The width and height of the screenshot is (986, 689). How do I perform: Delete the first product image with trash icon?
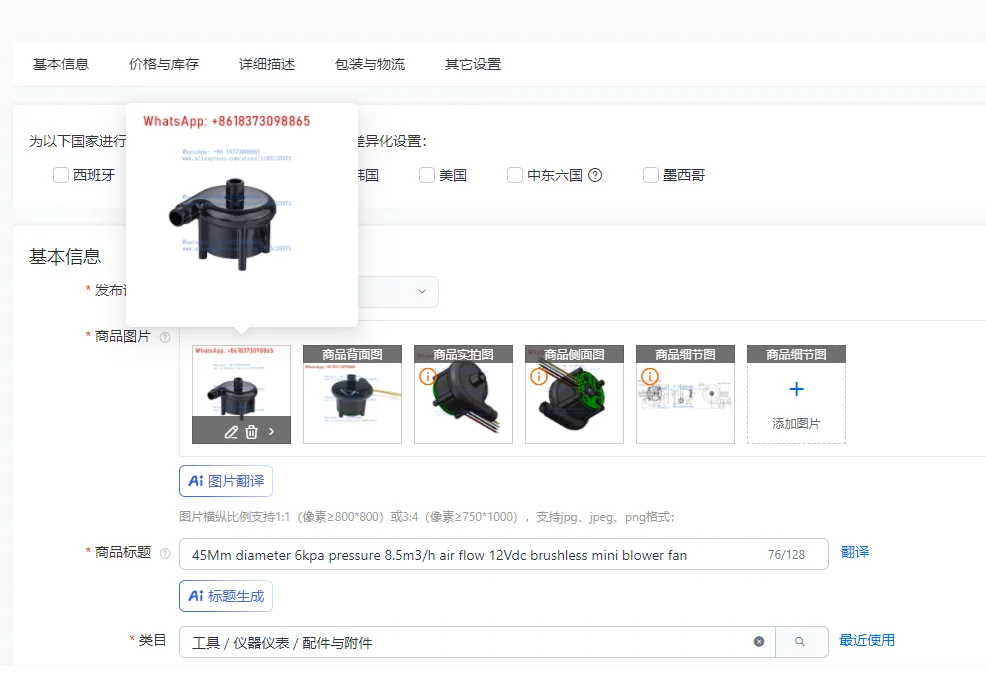pos(252,432)
